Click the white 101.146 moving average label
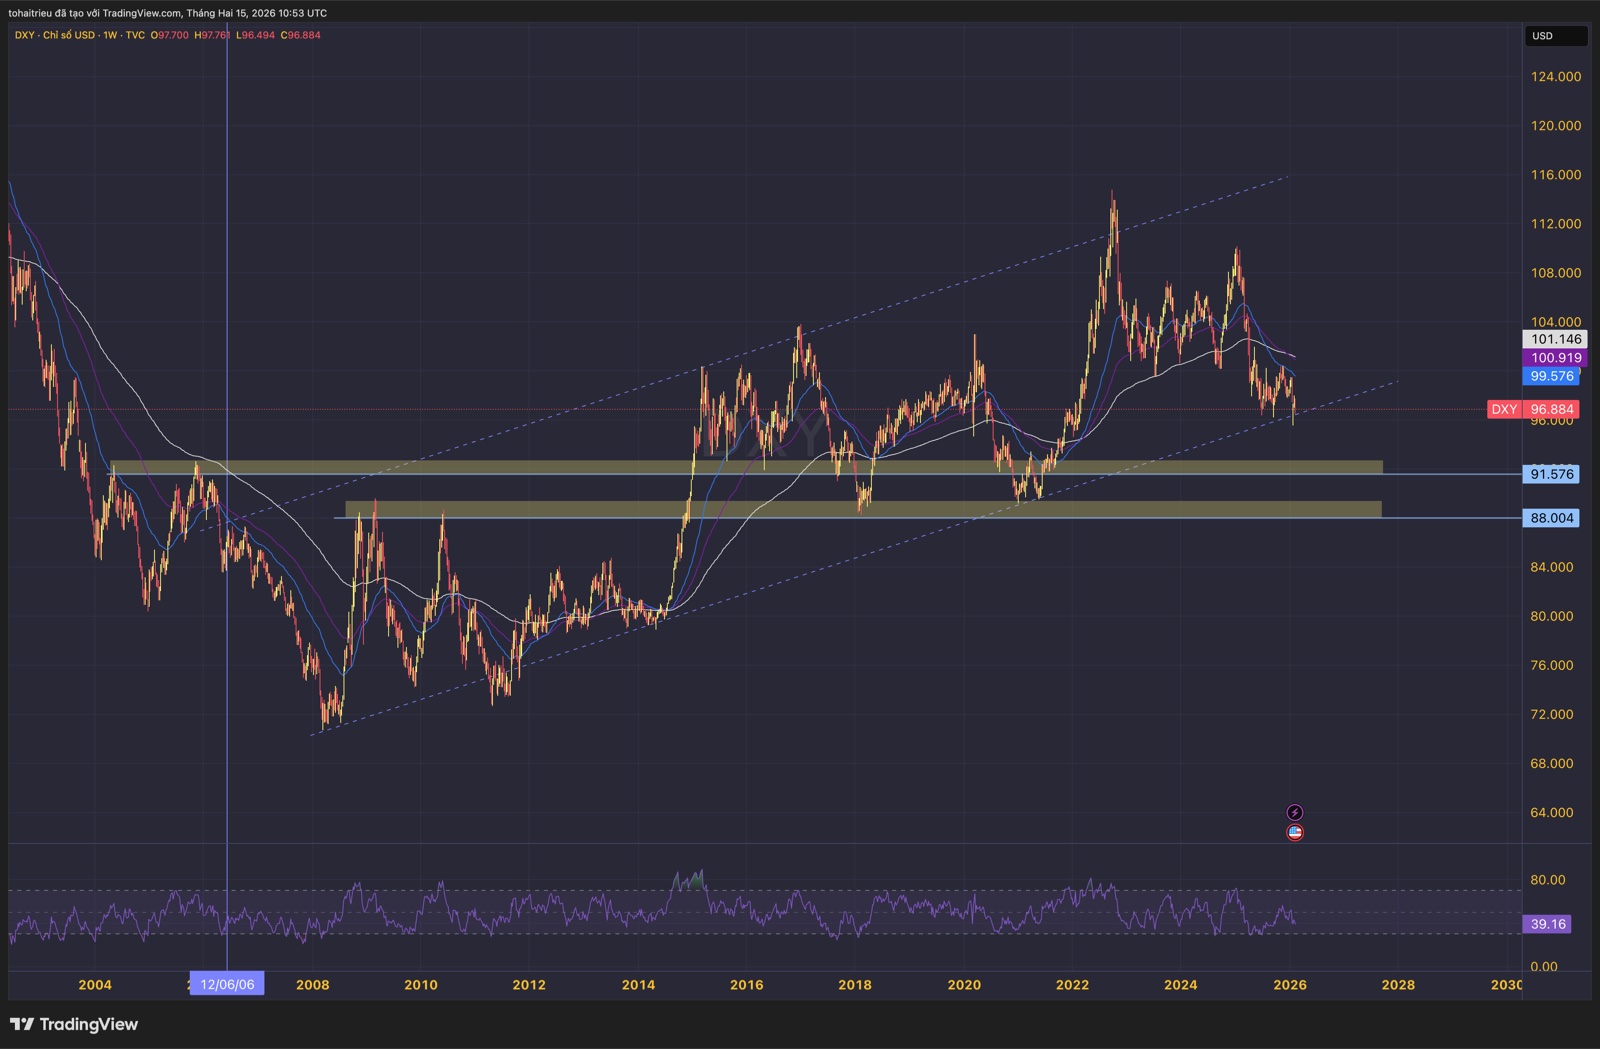The width and height of the screenshot is (1600, 1049). [1555, 339]
